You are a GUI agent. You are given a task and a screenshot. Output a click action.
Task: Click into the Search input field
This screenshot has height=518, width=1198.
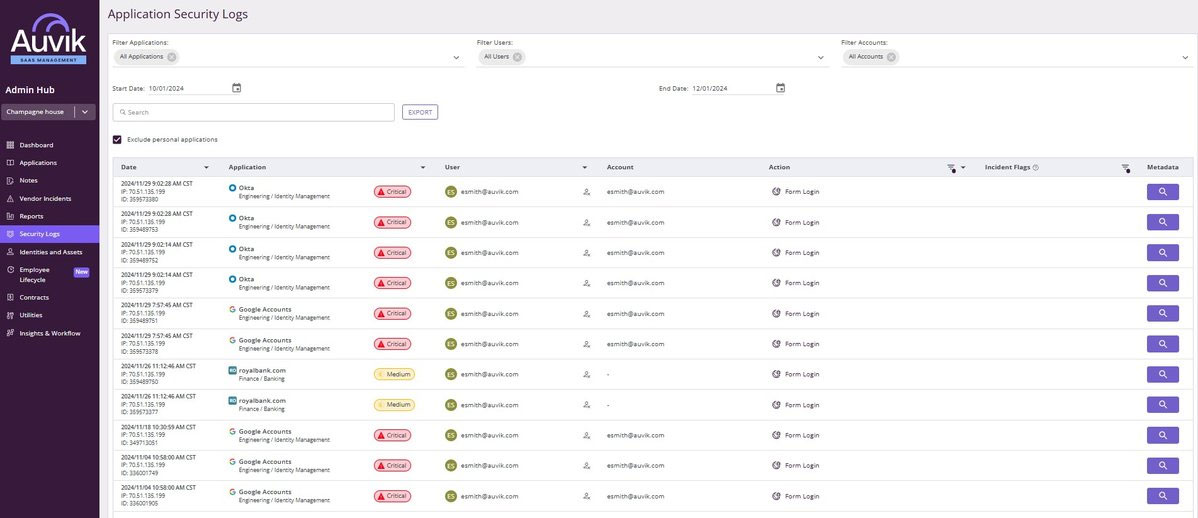click(255, 112)
